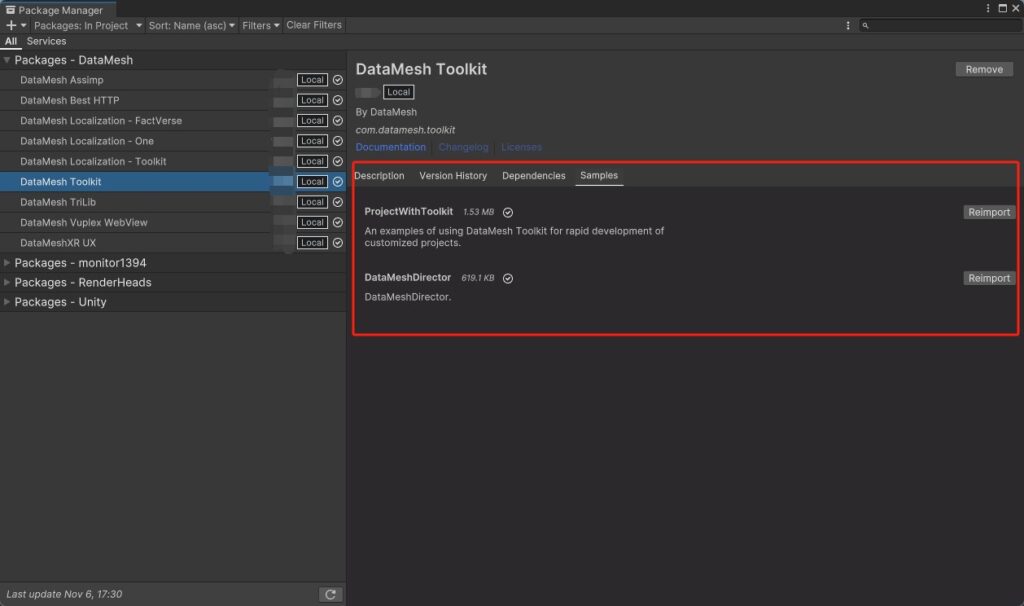Collapse the Packages - DataMesh group
Viewport: 1024px width, 606px height.
pos(8,60)
